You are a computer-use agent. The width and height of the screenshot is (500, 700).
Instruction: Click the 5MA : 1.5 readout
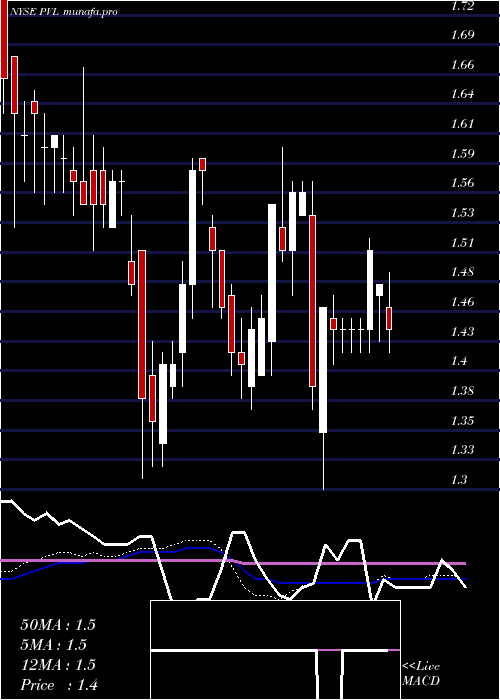[x=54, y=645]
